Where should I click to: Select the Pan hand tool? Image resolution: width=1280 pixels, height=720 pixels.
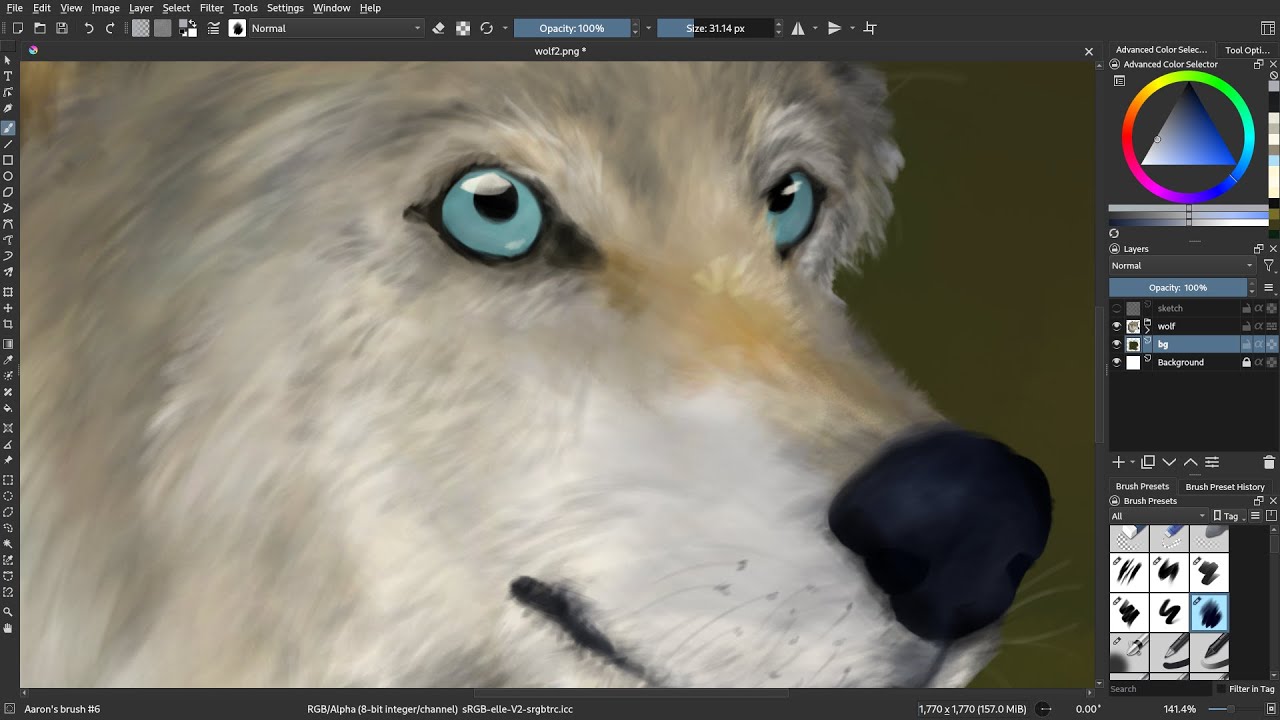coord(8,628)
